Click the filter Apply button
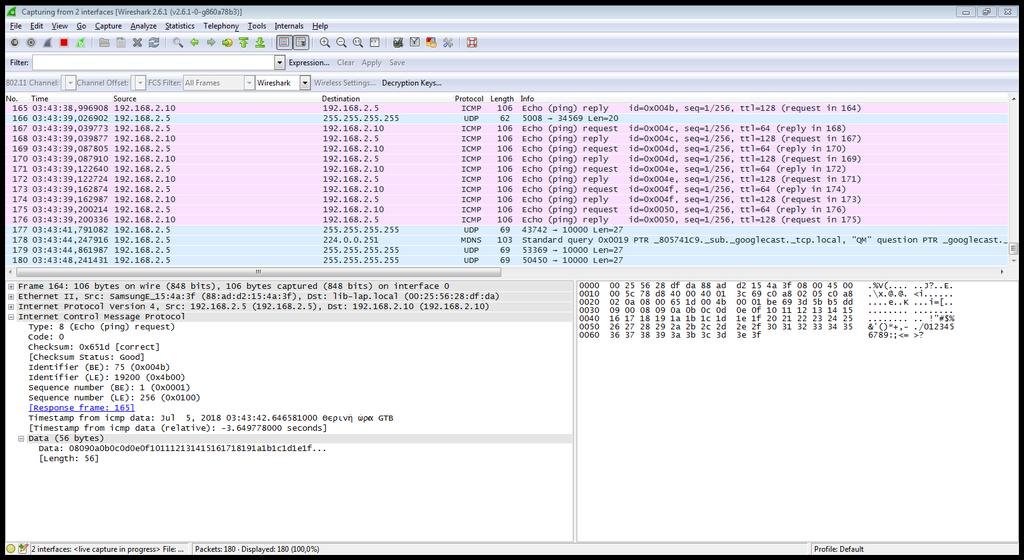Viewport: 1024px width, 560px height. click(x=372, y=63)
